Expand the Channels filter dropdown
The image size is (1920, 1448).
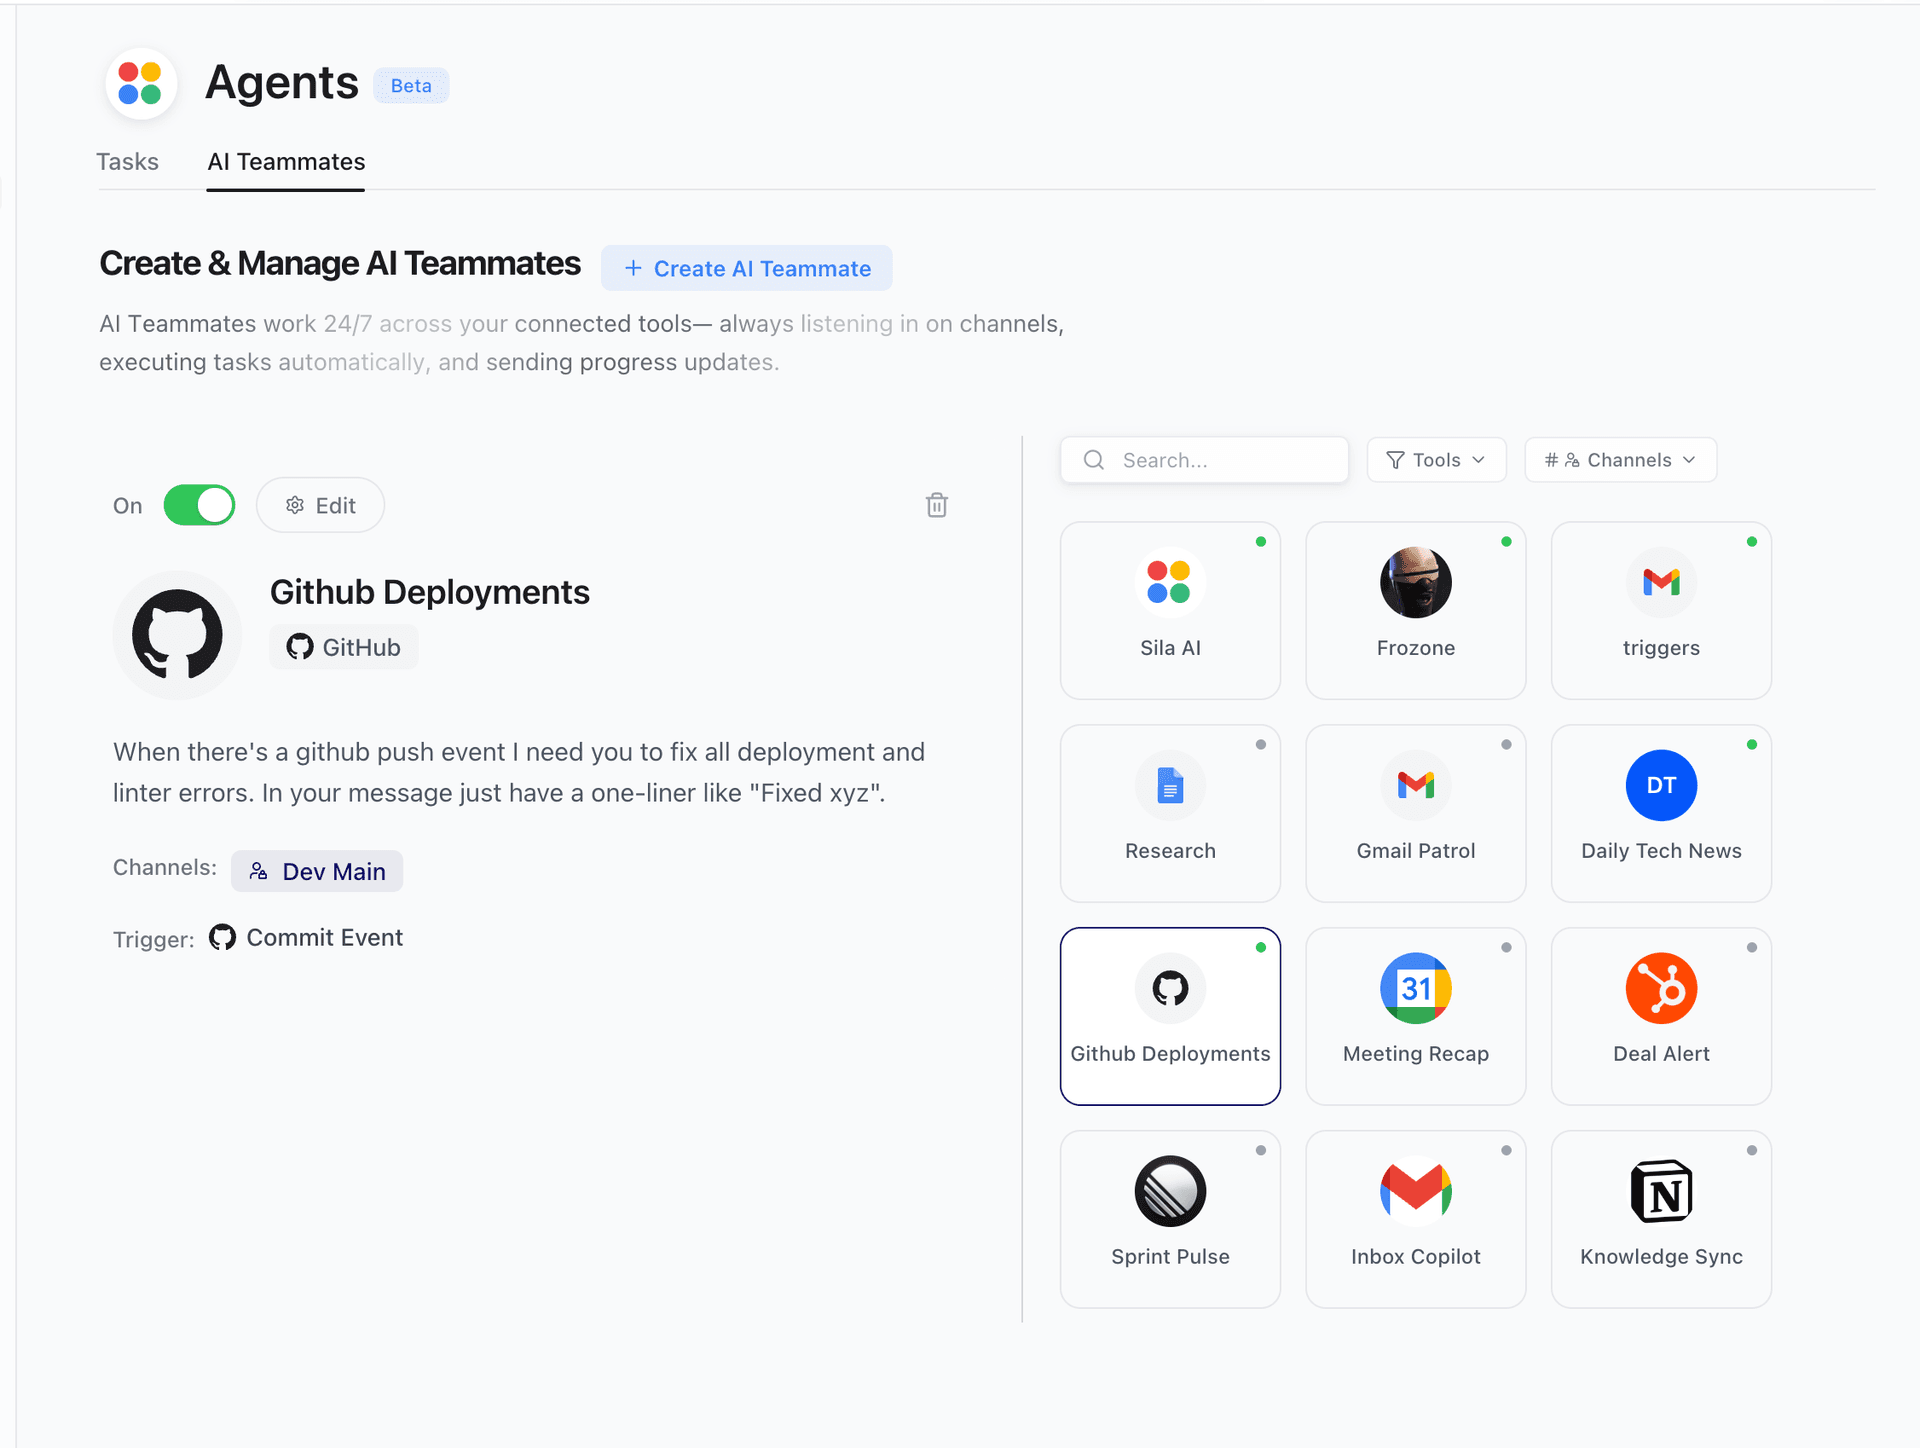(1620, 459)
